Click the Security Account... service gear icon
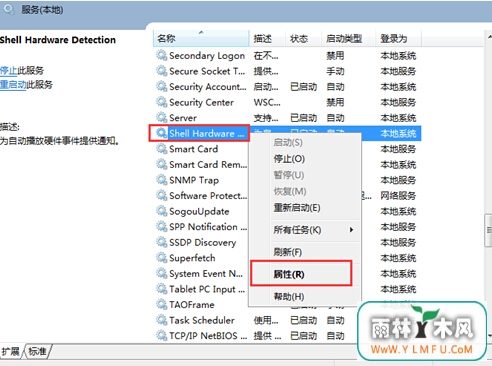This screenshot has width=492, height=366. pyautogui.click(x=162, y=86)
